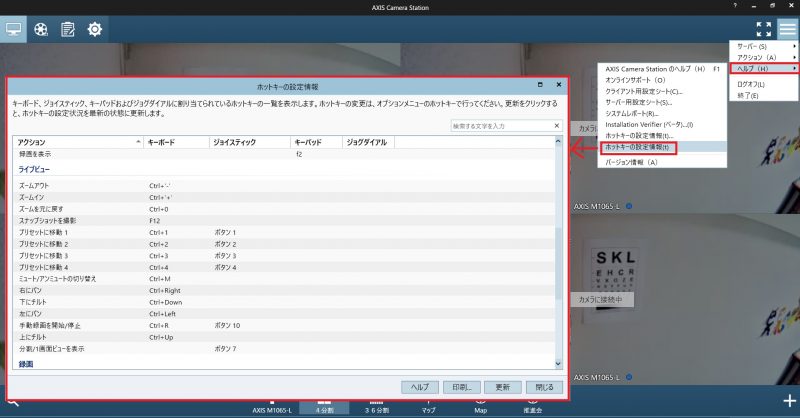Click the scrollbar up arrow in hotkey list
800x418 pixels.
click(x=558, y=141)
